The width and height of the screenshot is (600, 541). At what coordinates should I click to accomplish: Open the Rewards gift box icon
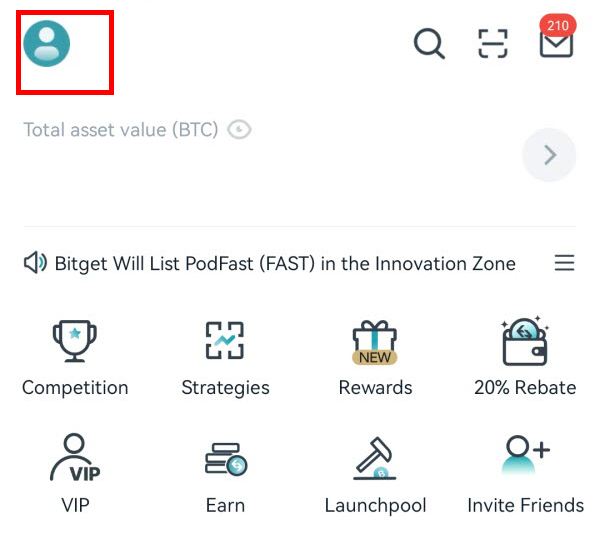(x=375, y=342)
